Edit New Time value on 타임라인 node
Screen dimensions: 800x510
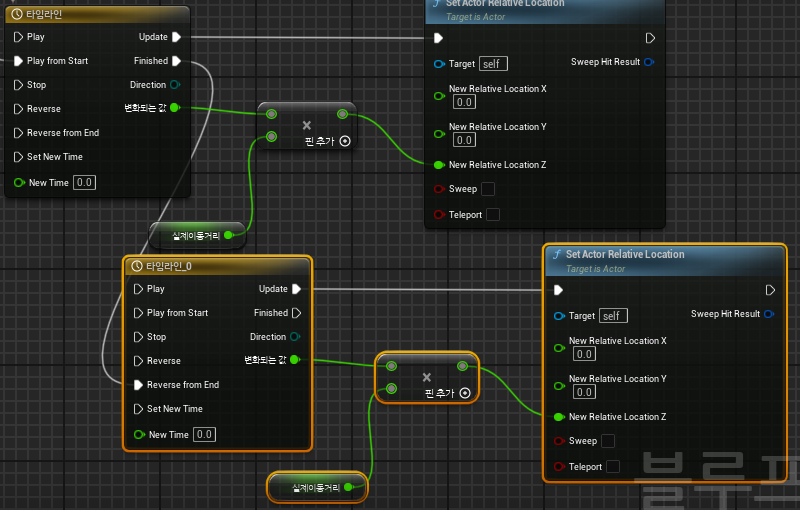(84, 182)
